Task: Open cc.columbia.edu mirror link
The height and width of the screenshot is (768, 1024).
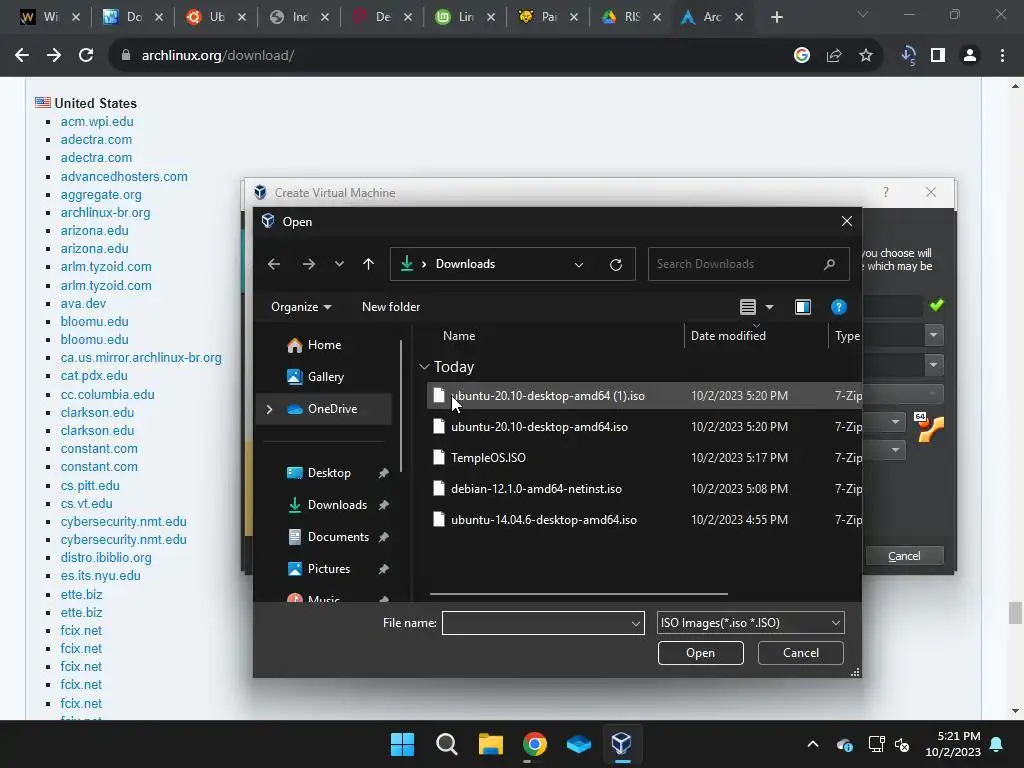Action: click(108, 394)
